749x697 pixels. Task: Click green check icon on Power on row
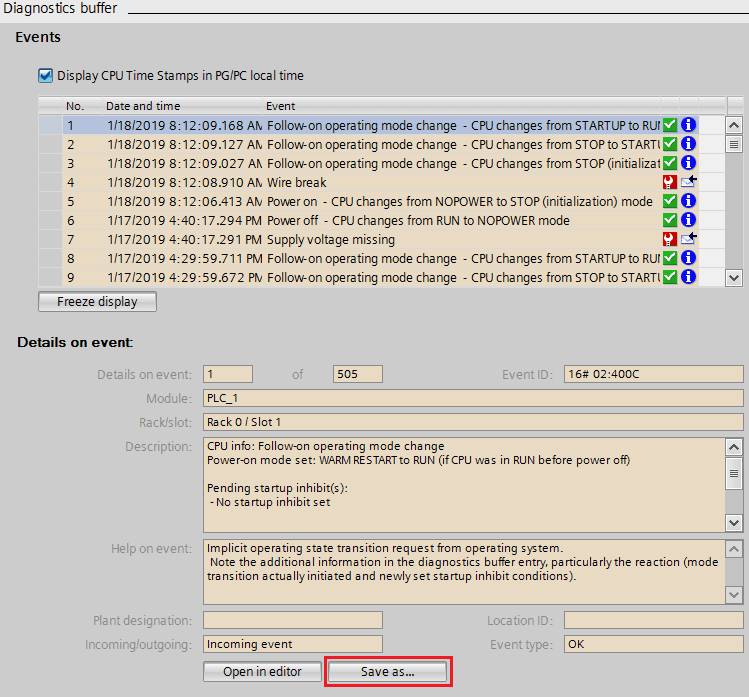(670, 201)
